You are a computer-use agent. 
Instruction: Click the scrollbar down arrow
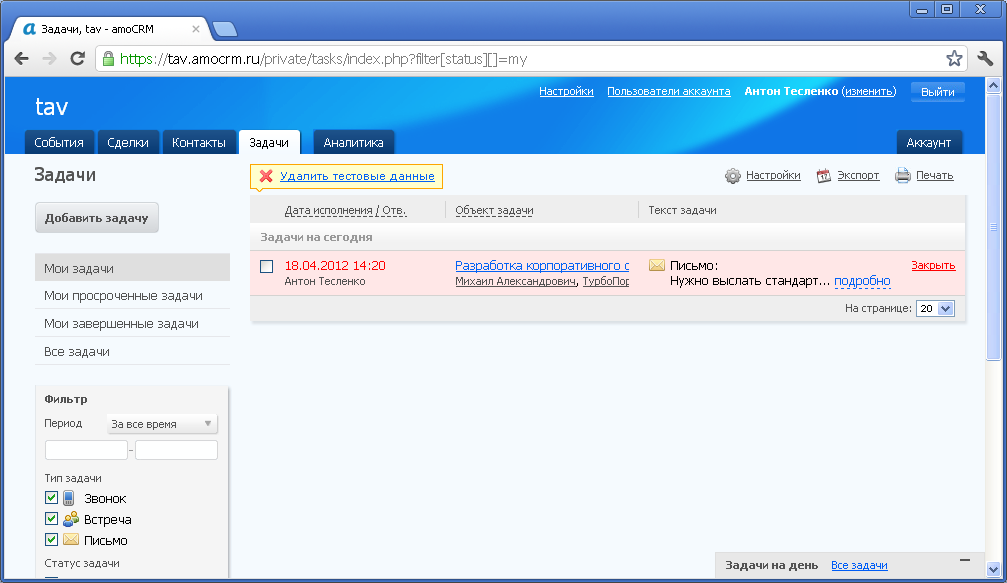(x=993, y=569)
